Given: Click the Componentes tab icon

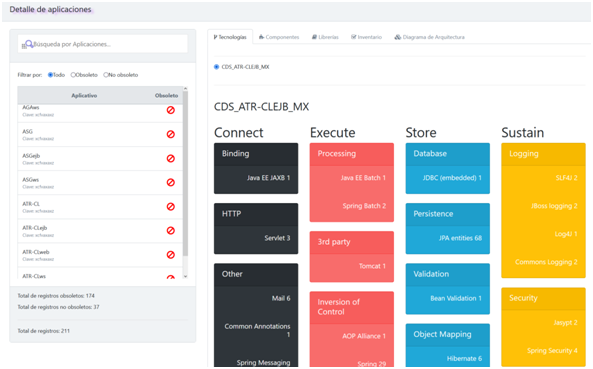Looking at the screenshot, I should tap(261, 37).
